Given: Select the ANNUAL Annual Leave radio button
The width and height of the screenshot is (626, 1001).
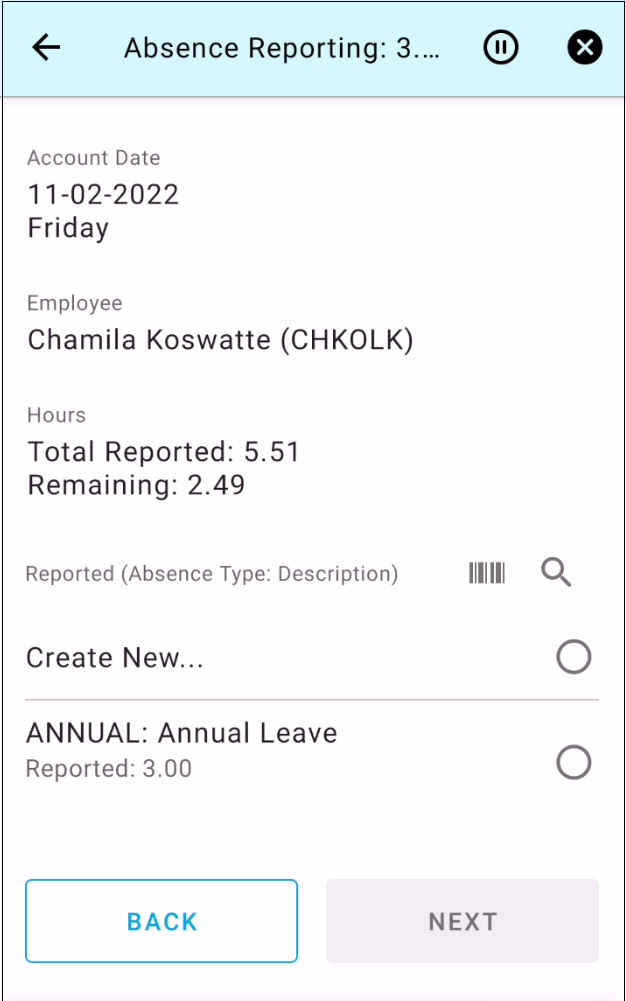Looking at the screenshot, I should (x=574, y=763).
